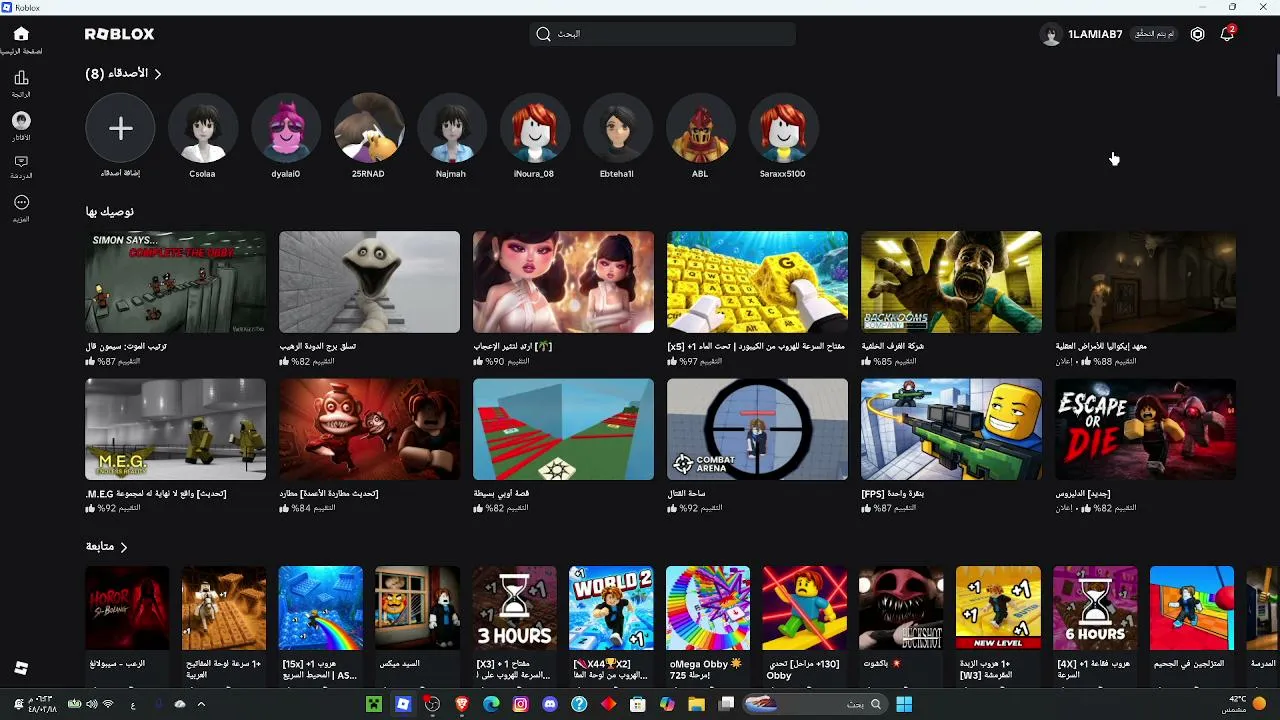This screenshot has width=1280, height=720.
Task: Open friend Najmah's profile
Action: pyautogui.click(x=451, y=128)
